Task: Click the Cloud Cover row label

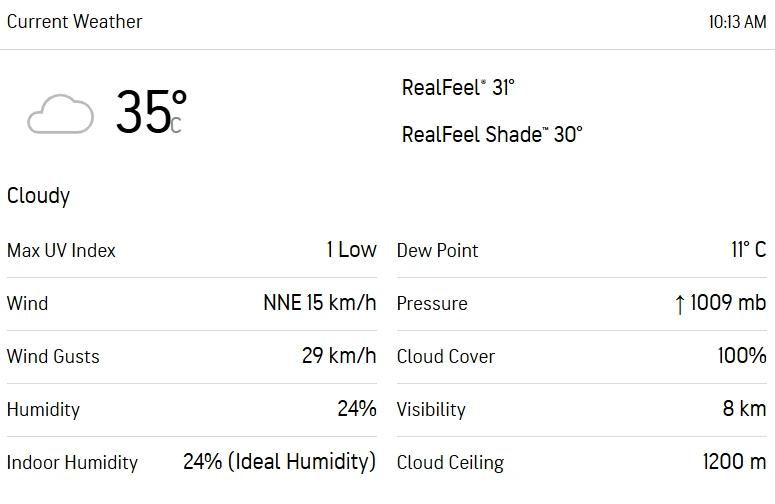Action: [x=446, y=356]
